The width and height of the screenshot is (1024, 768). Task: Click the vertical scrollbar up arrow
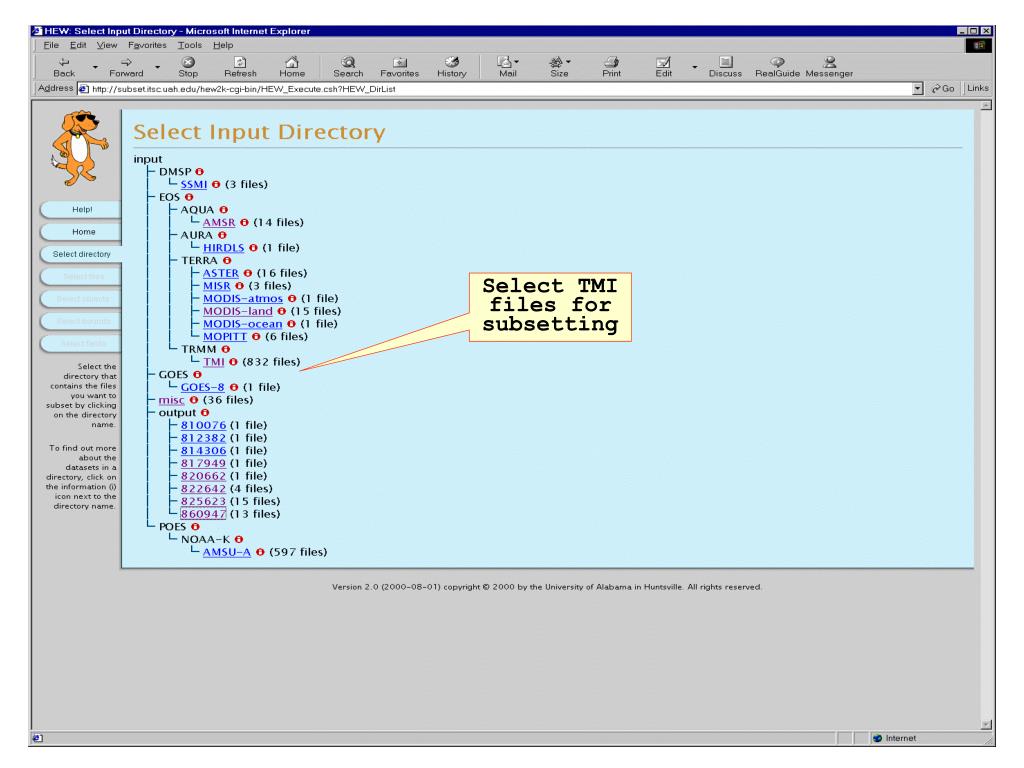pyautogui.click(x=986, y=105)
